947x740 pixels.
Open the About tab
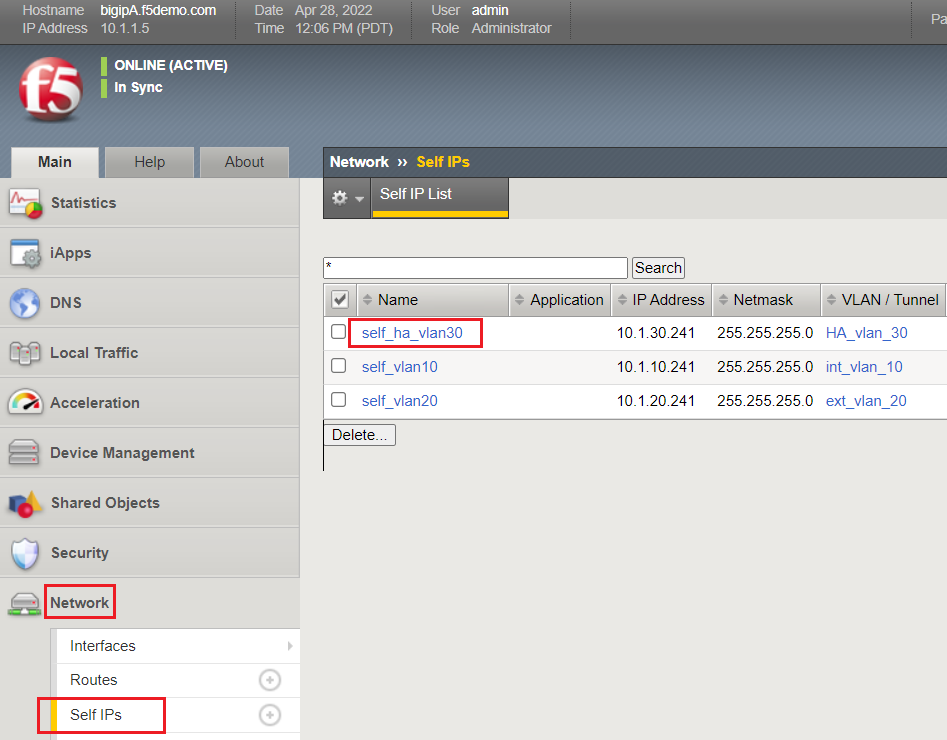pos(245,162)
